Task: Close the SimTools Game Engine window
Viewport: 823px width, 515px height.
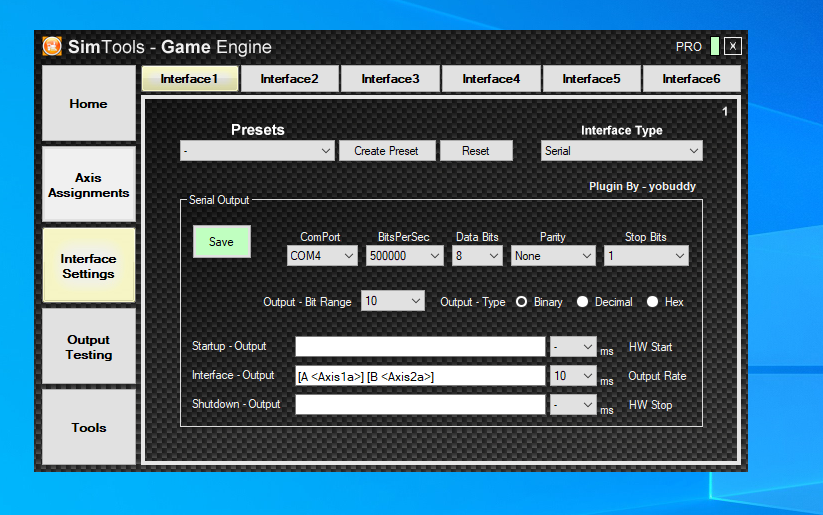Action: 733,46
